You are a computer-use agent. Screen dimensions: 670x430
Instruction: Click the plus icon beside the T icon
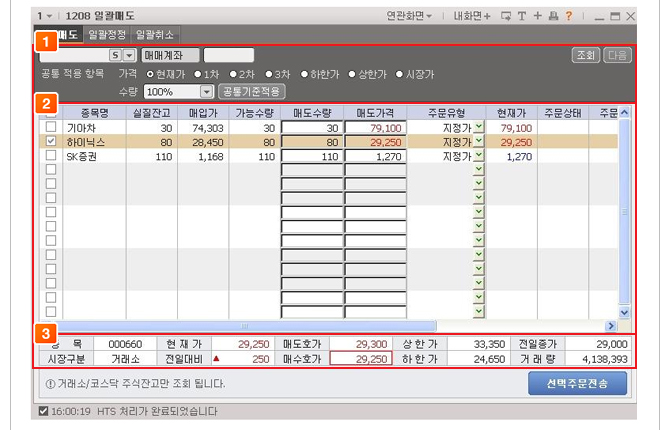click(538, 16)
